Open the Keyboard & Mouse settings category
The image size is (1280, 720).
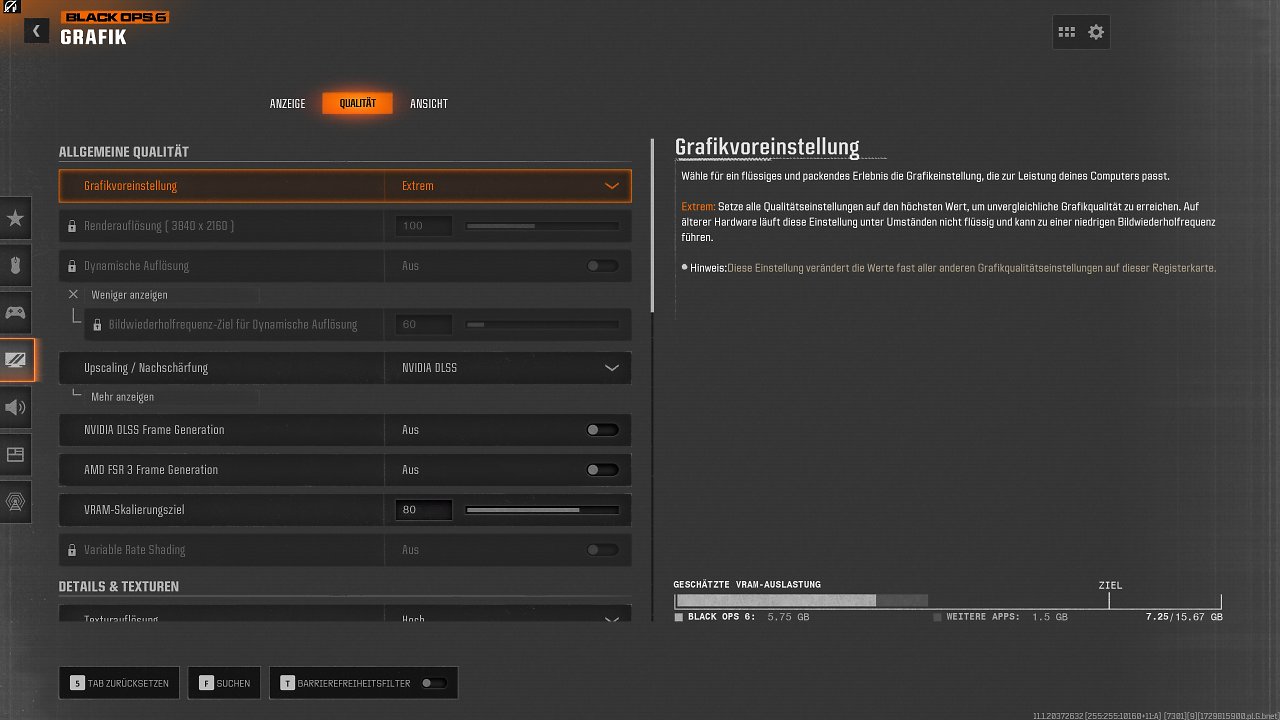click(x=16, y=265)
